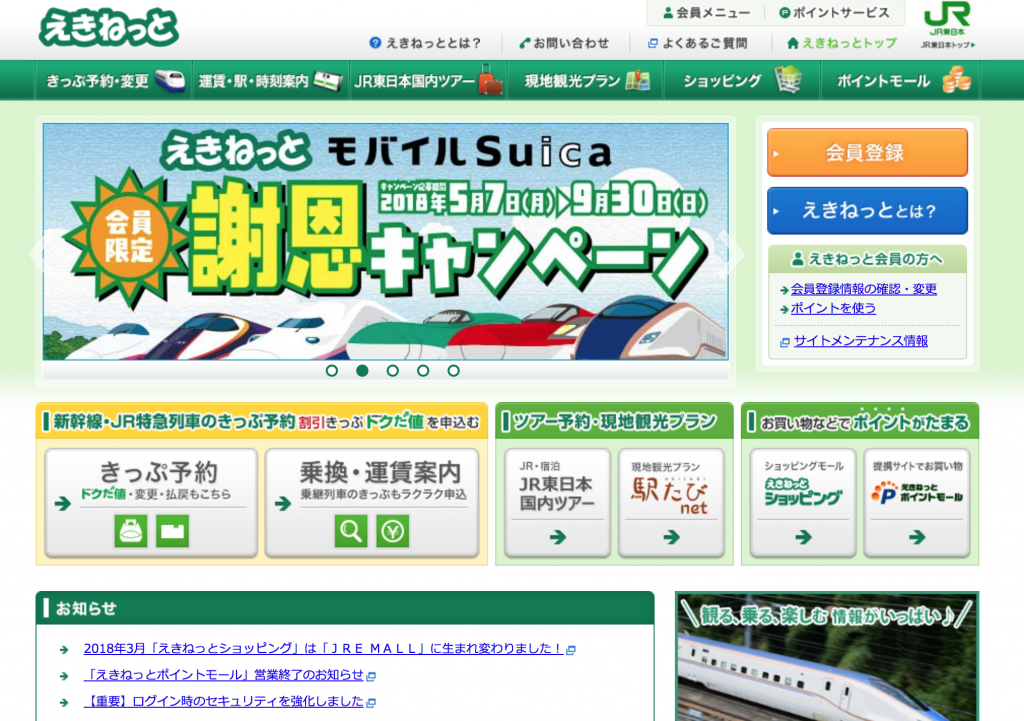Click the きっぷ予約 panel title
1024x721 pixels.
(158, 472)
